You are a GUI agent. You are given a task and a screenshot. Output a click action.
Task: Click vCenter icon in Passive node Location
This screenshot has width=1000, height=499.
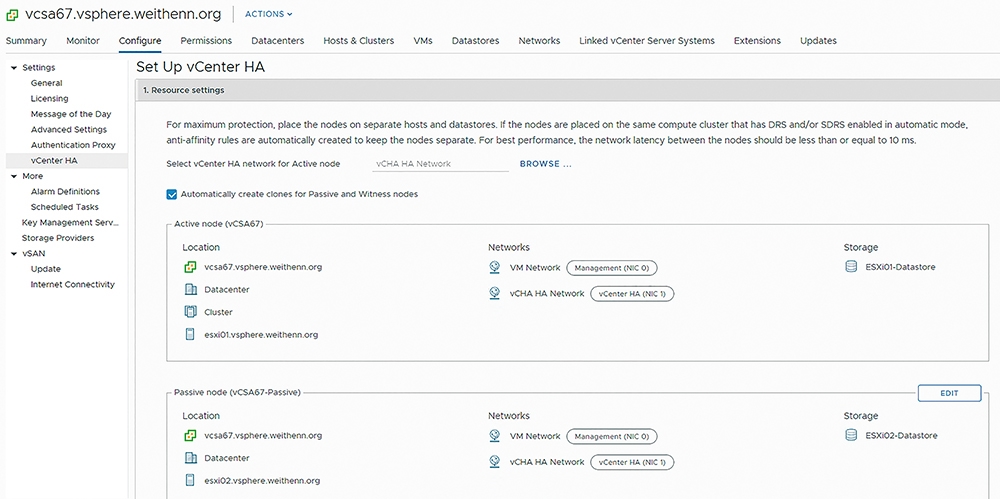[x=189, y=436]
